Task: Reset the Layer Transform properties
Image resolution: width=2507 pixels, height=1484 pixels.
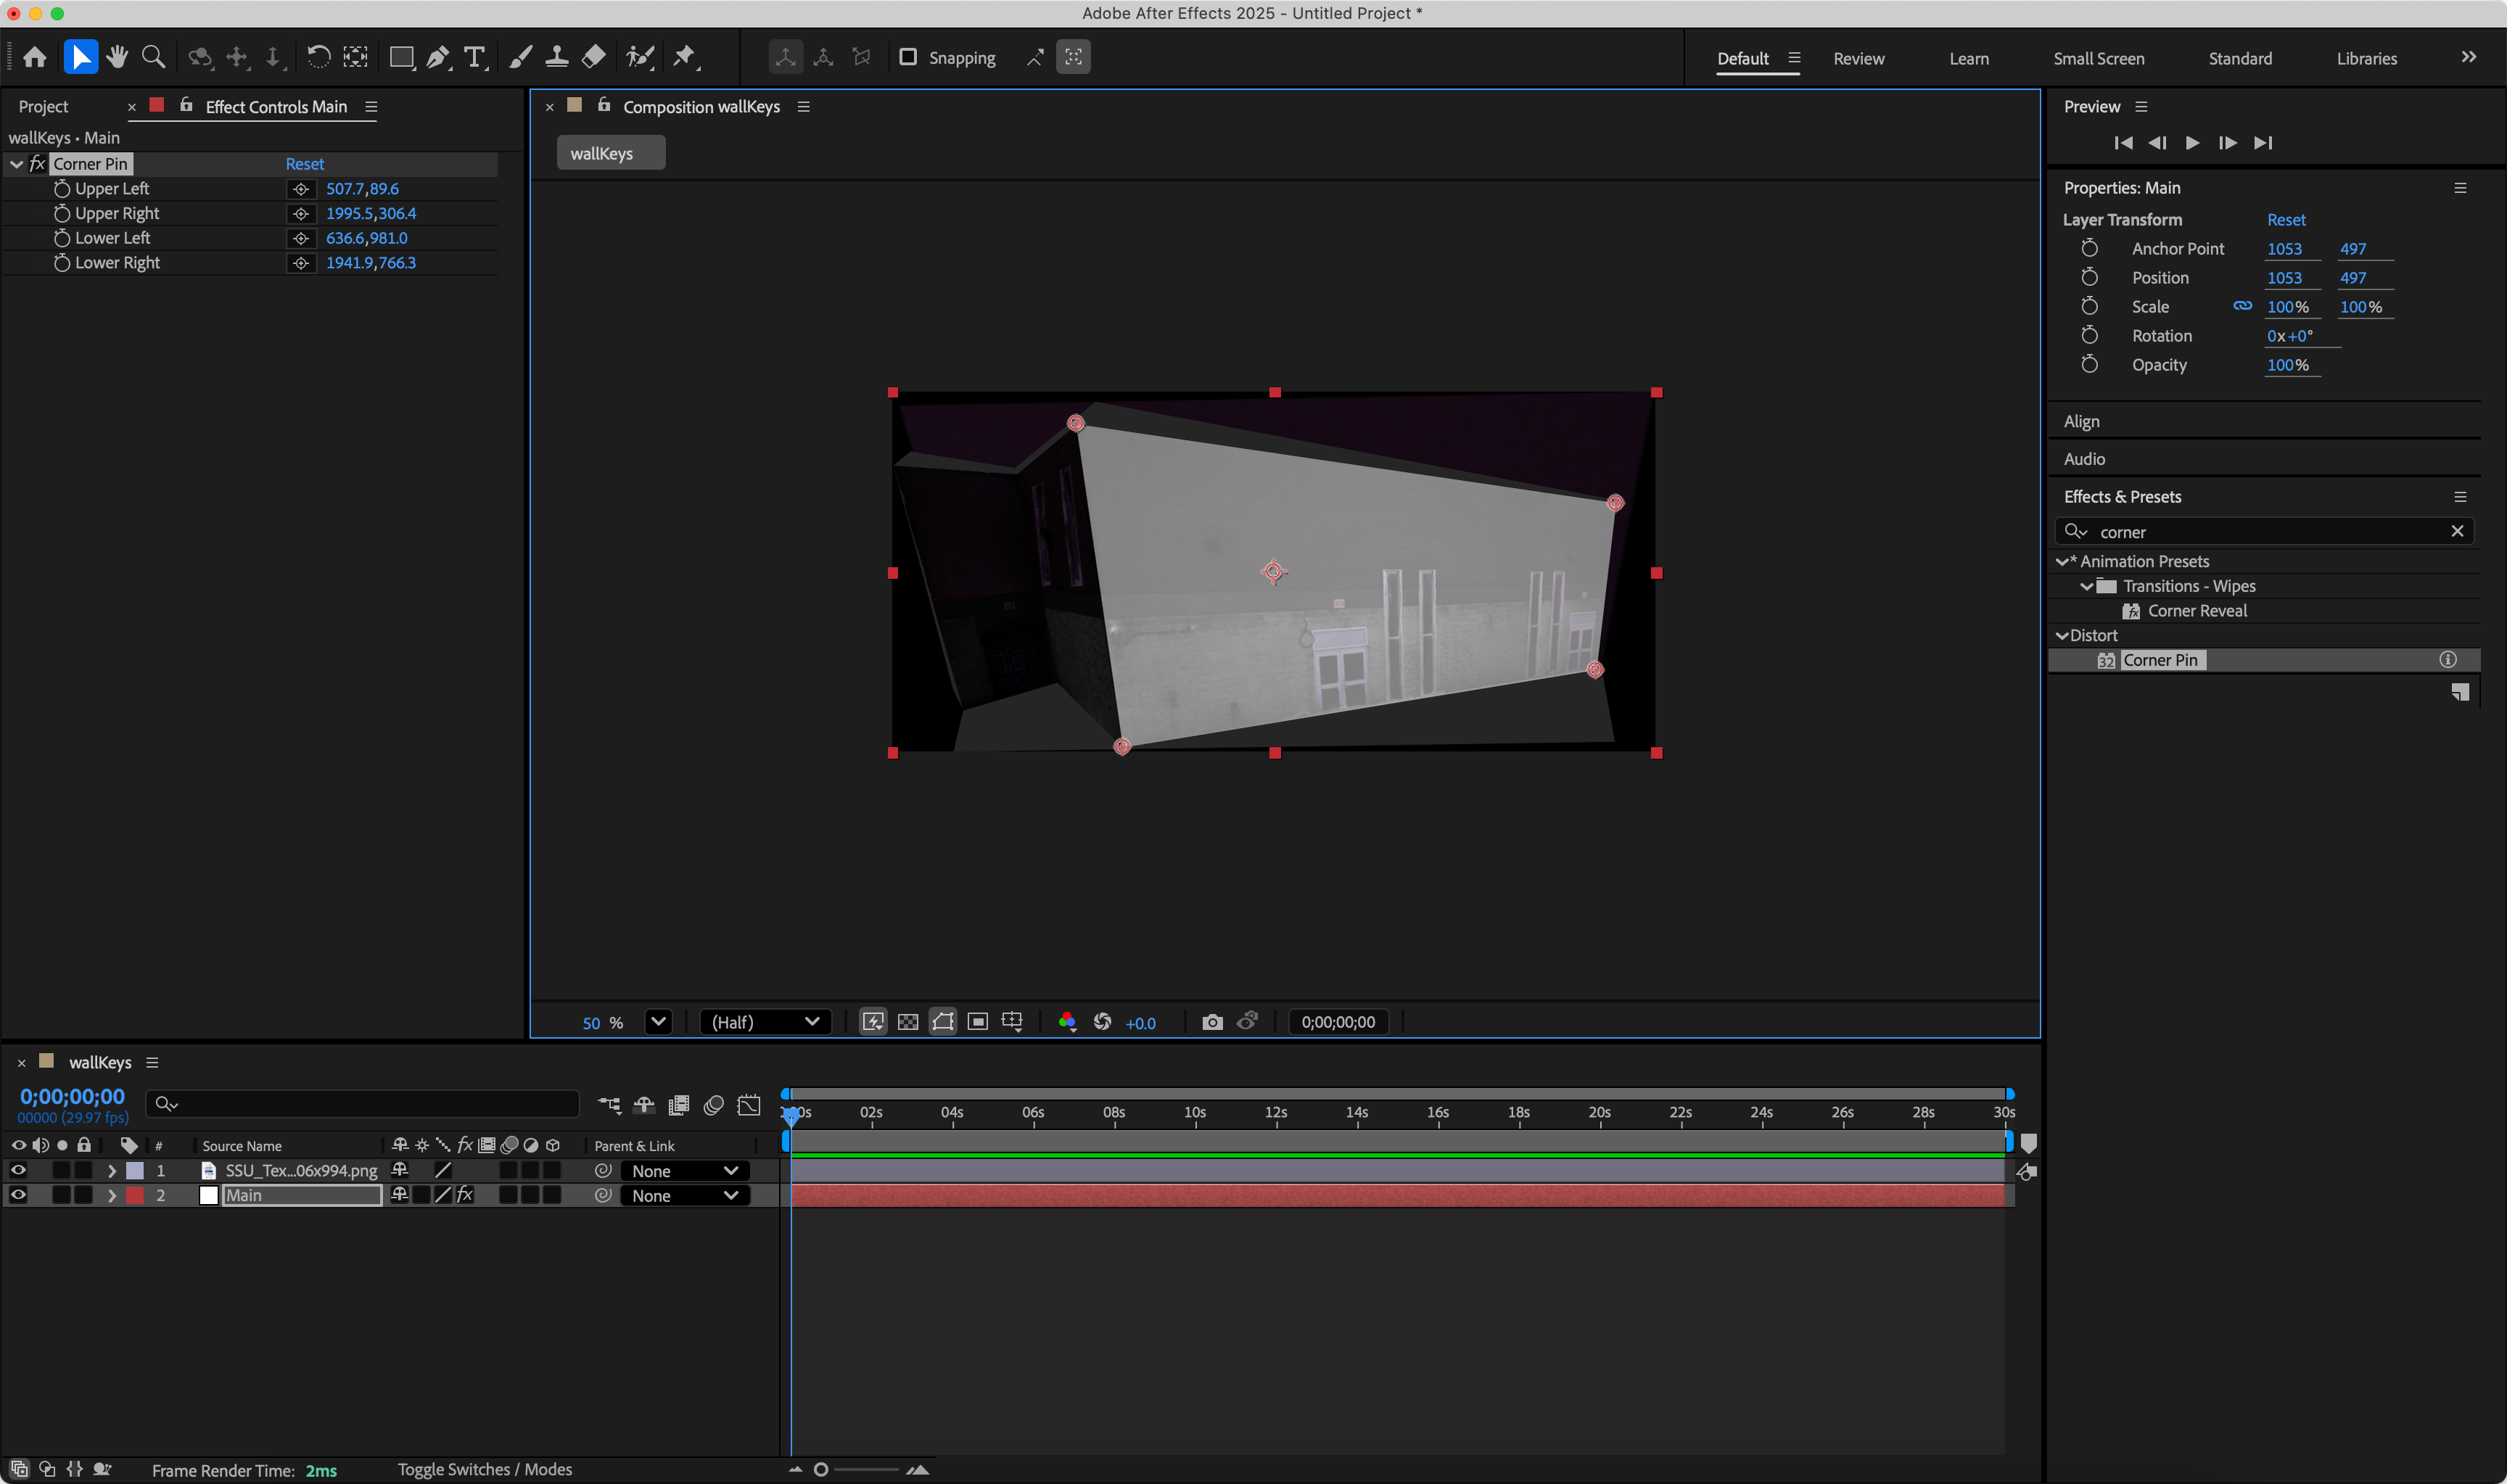Action: 2286,219
